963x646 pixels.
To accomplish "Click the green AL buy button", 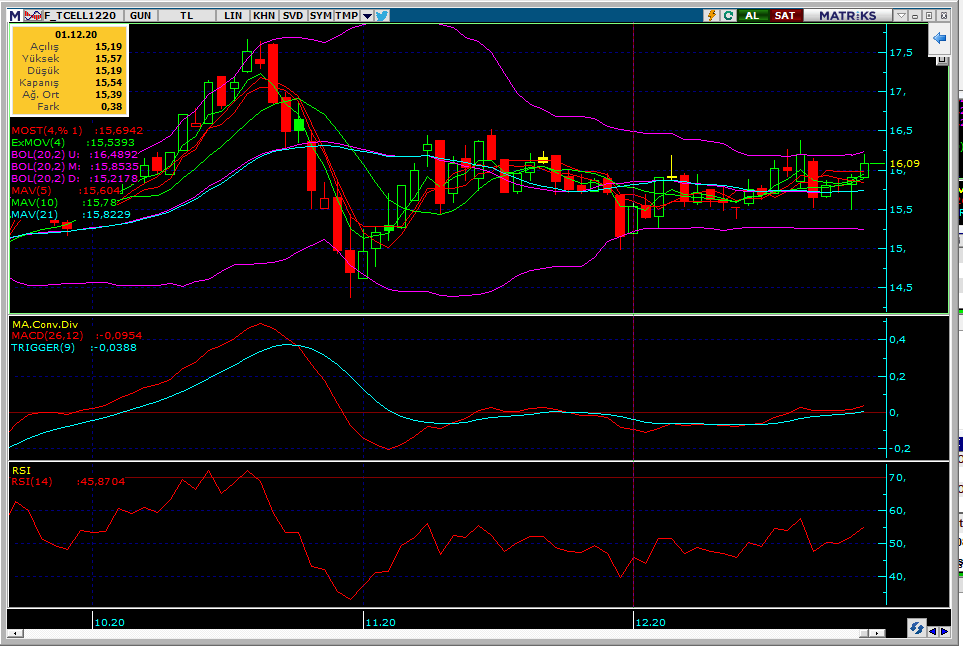I will (x=752, y=15).
